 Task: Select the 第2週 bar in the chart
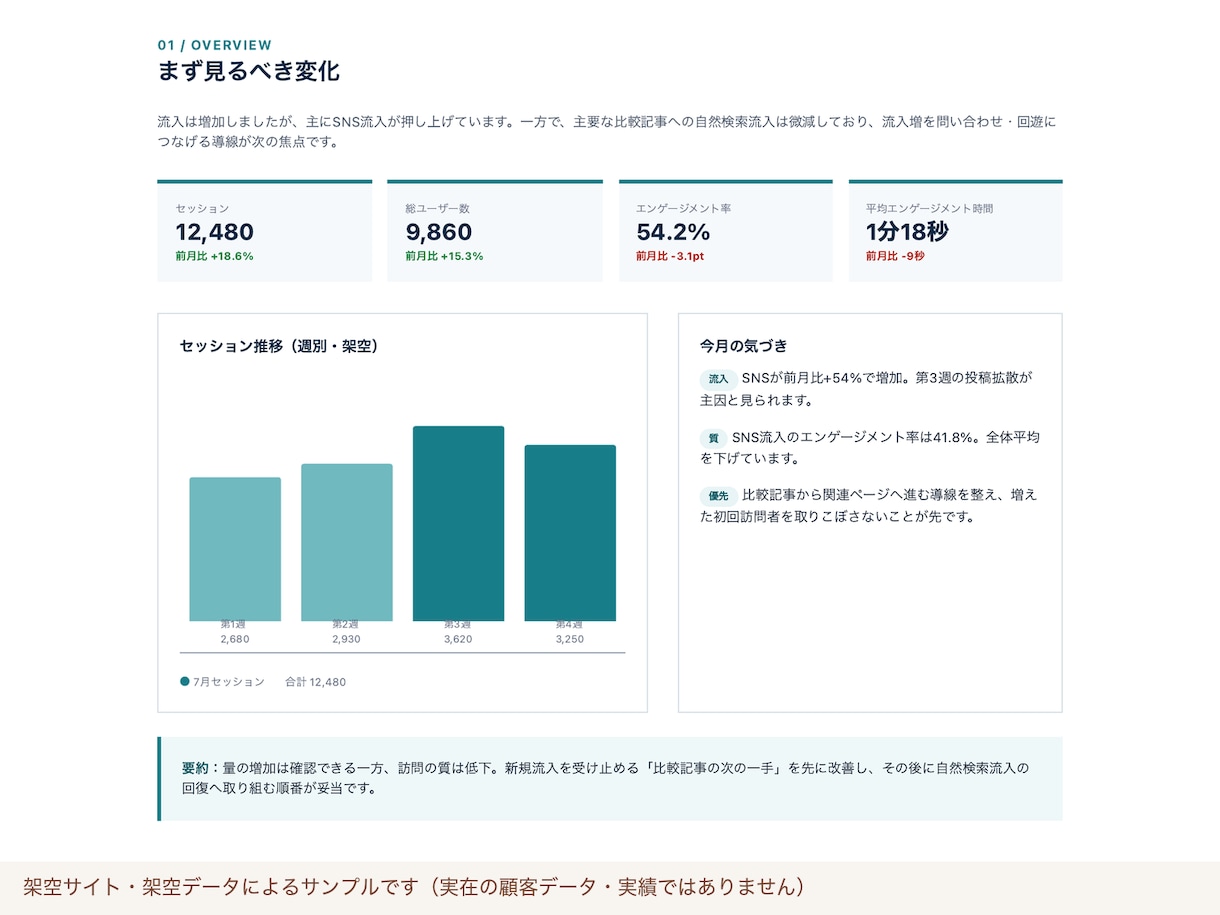[347, 542]
